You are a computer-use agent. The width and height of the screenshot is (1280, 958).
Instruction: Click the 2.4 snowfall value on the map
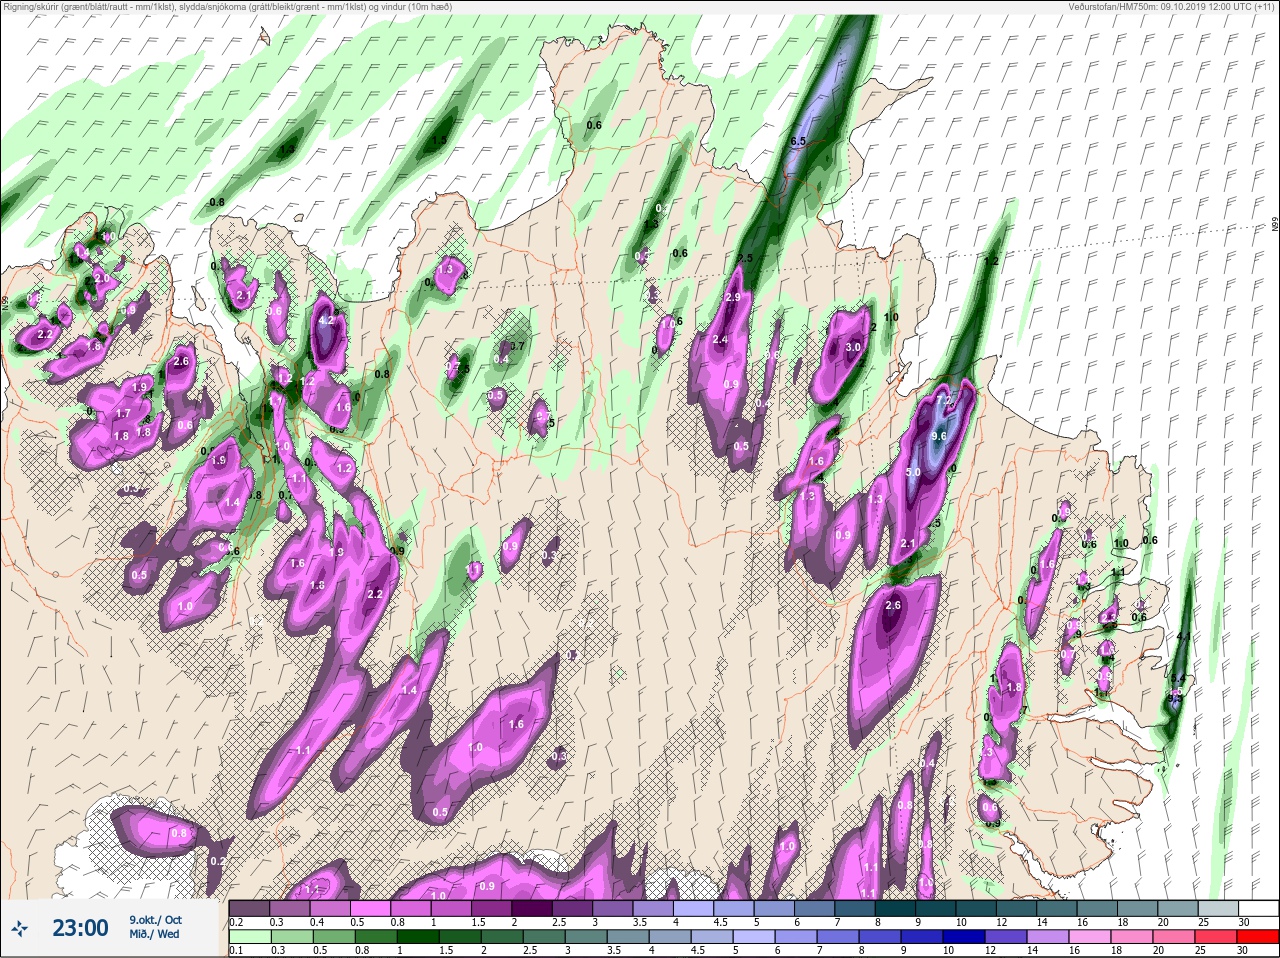tap(720, 340)
